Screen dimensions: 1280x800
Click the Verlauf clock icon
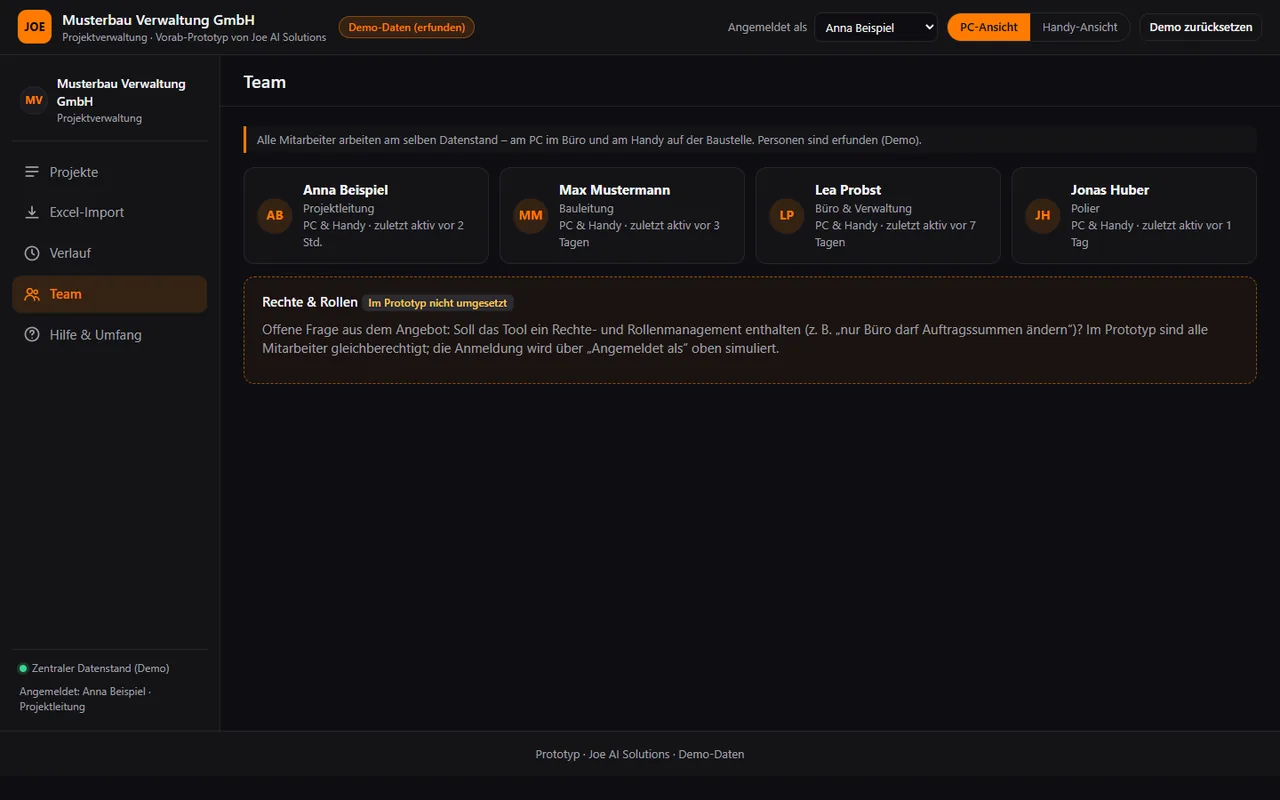coord(32,253)
